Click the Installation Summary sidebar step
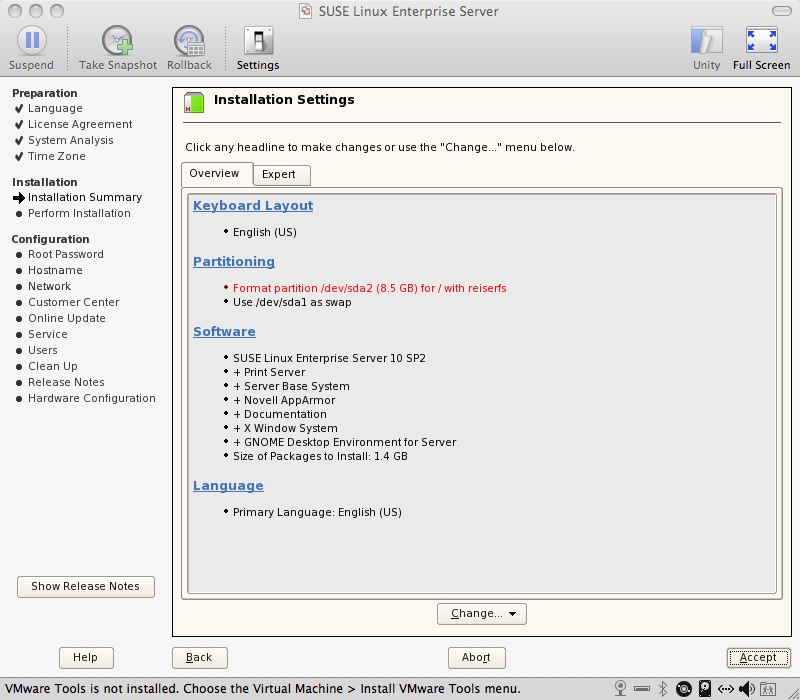 click(x=85, y=197)
